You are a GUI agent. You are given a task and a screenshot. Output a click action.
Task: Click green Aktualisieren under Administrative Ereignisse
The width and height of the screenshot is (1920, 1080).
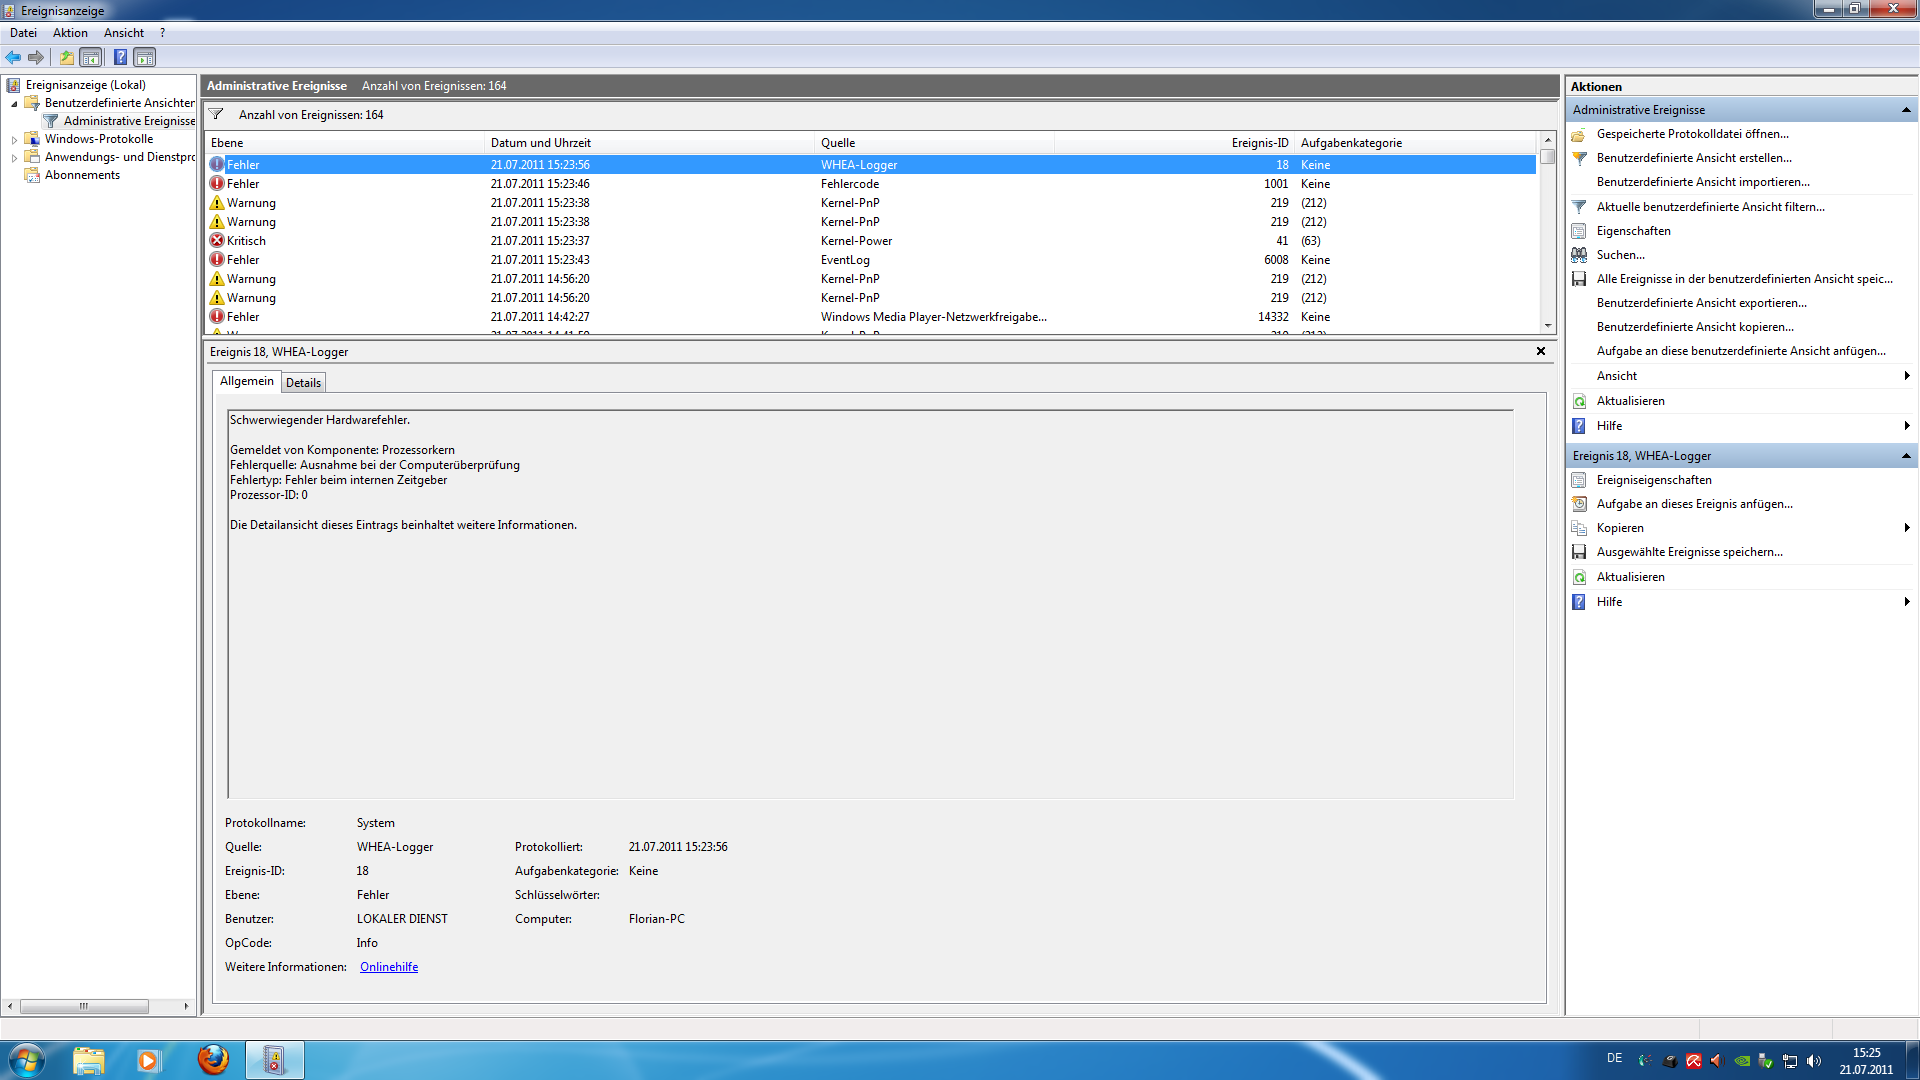click(1630, 401)
